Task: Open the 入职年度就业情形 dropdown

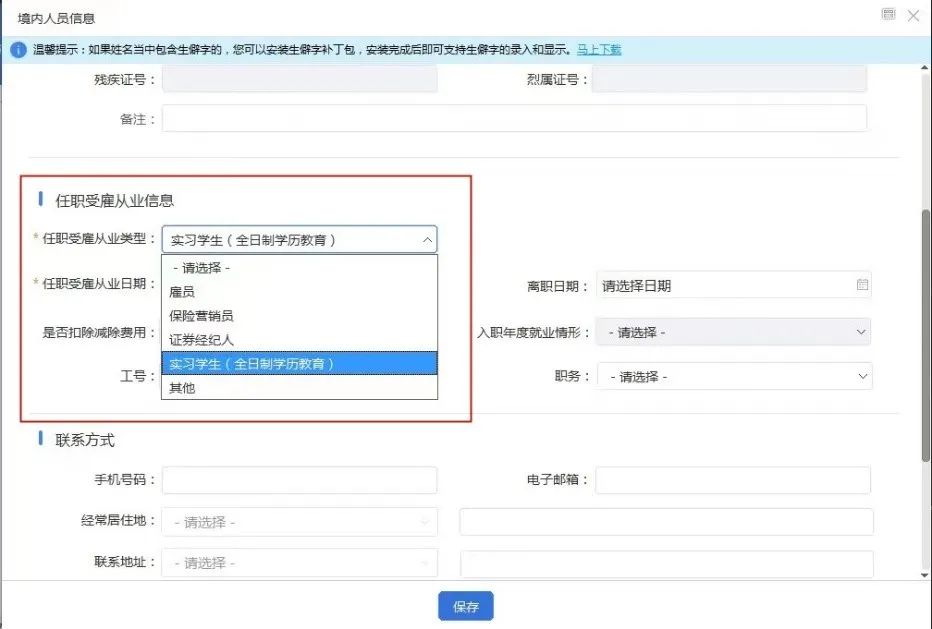Action: point(733,332)
